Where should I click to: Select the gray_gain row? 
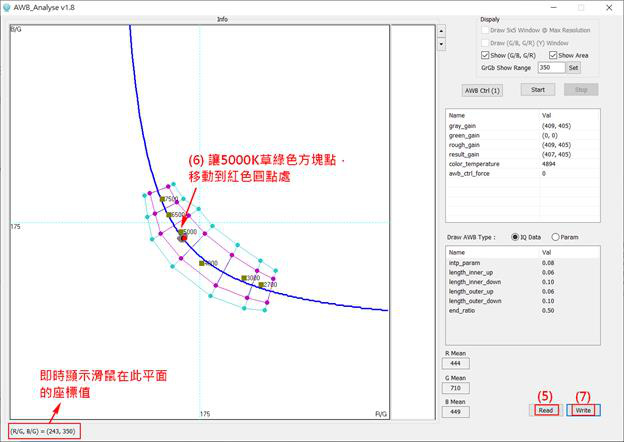click(x=523, y=126)
